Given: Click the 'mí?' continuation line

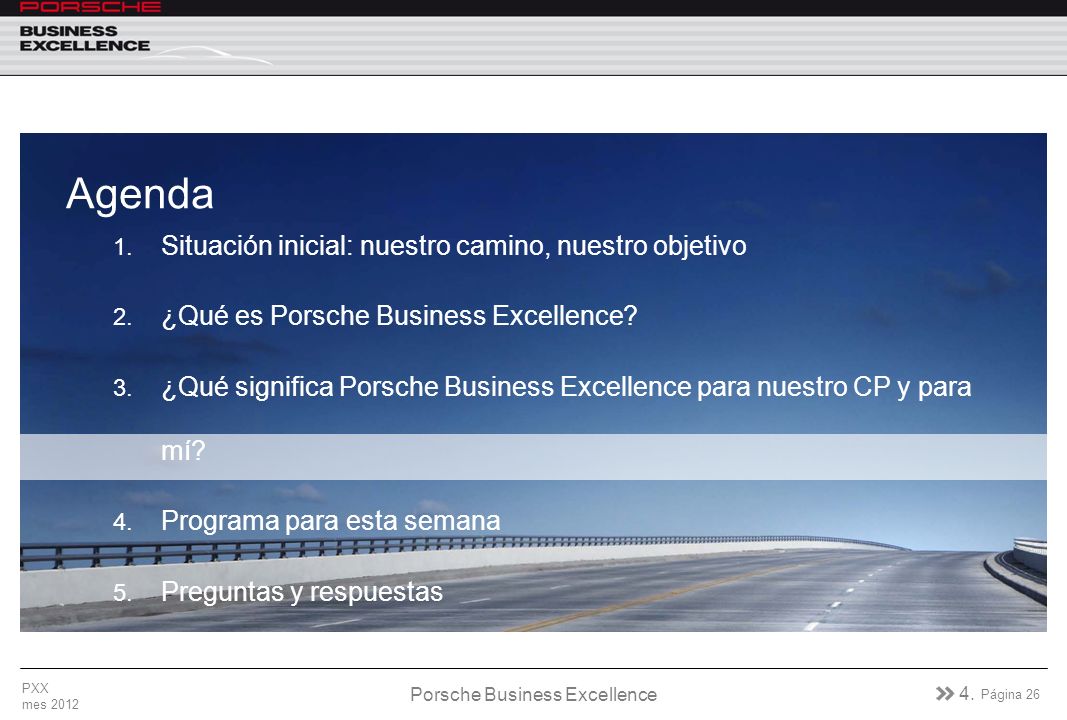Looking at the screenshot, I should 183,451.
